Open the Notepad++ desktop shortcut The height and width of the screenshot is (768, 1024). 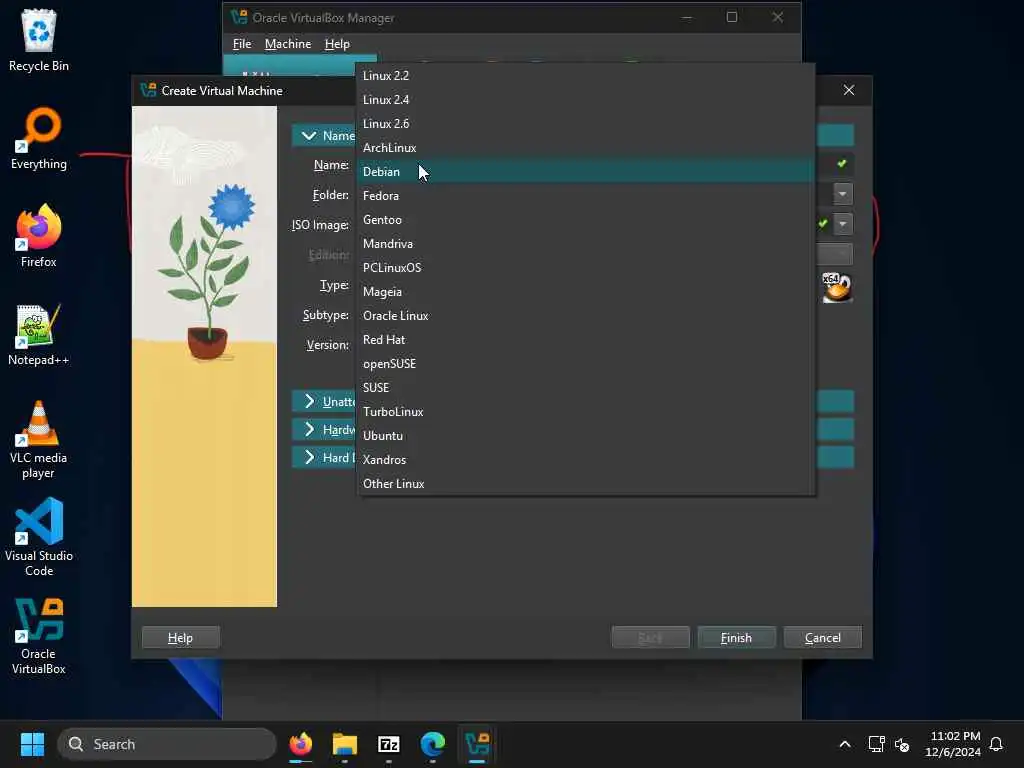[39, 334]
